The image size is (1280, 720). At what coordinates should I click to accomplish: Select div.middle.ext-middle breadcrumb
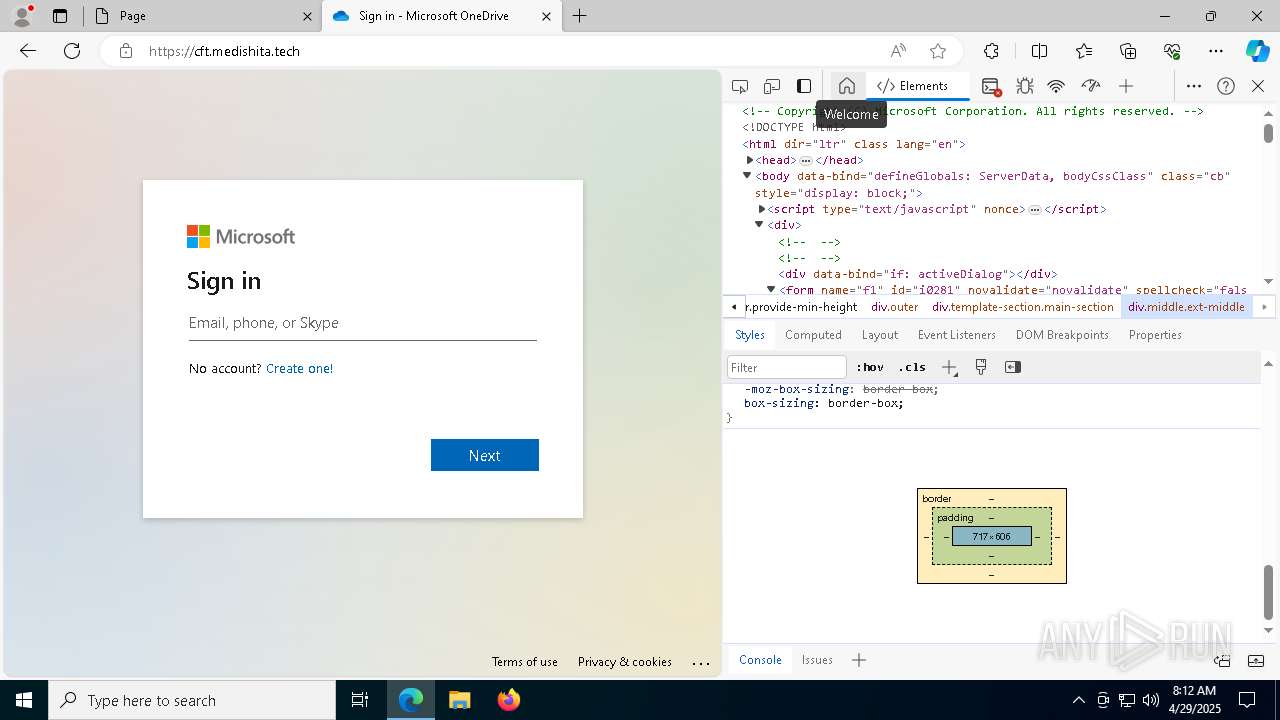click(x=1186, y=307)
